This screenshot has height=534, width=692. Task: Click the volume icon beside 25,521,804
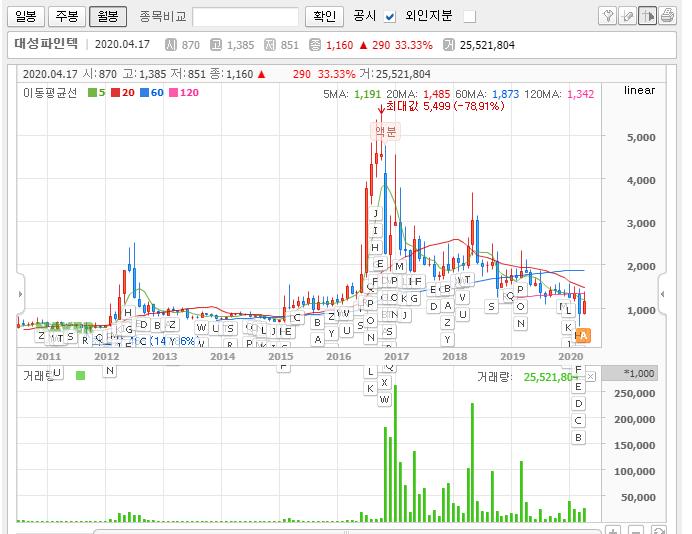(x=449, y=45)
